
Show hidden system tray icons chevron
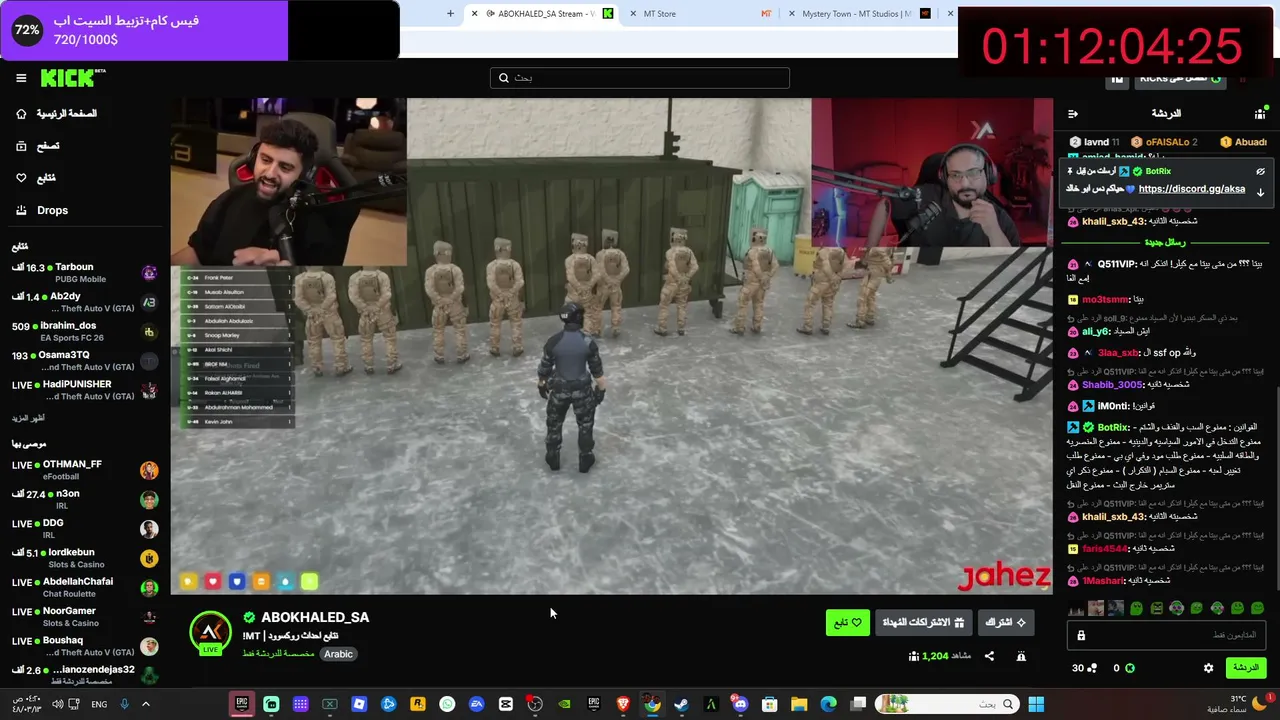[146, 704]
